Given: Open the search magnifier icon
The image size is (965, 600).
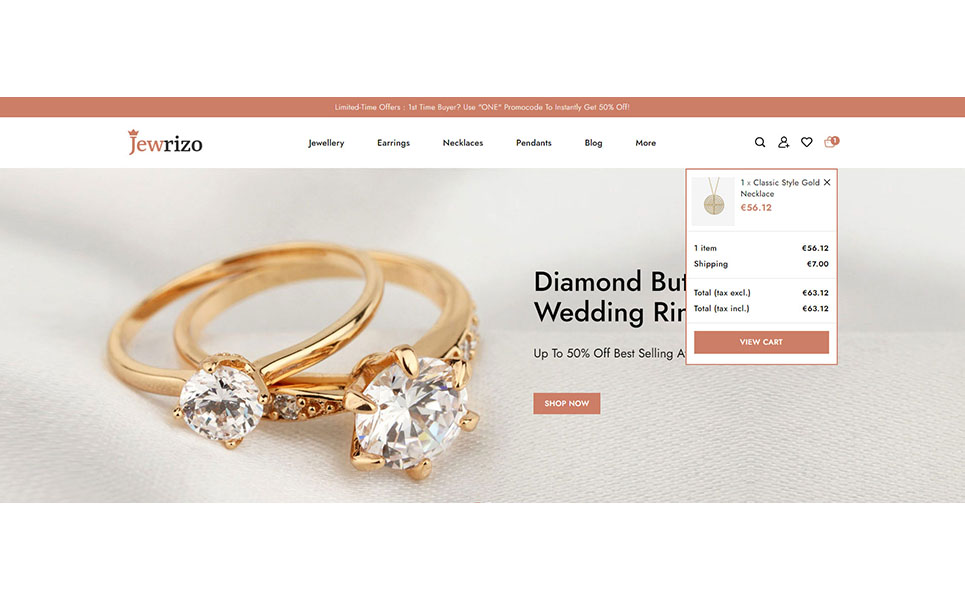Looking at the screenshot, I should pos(760,142).
